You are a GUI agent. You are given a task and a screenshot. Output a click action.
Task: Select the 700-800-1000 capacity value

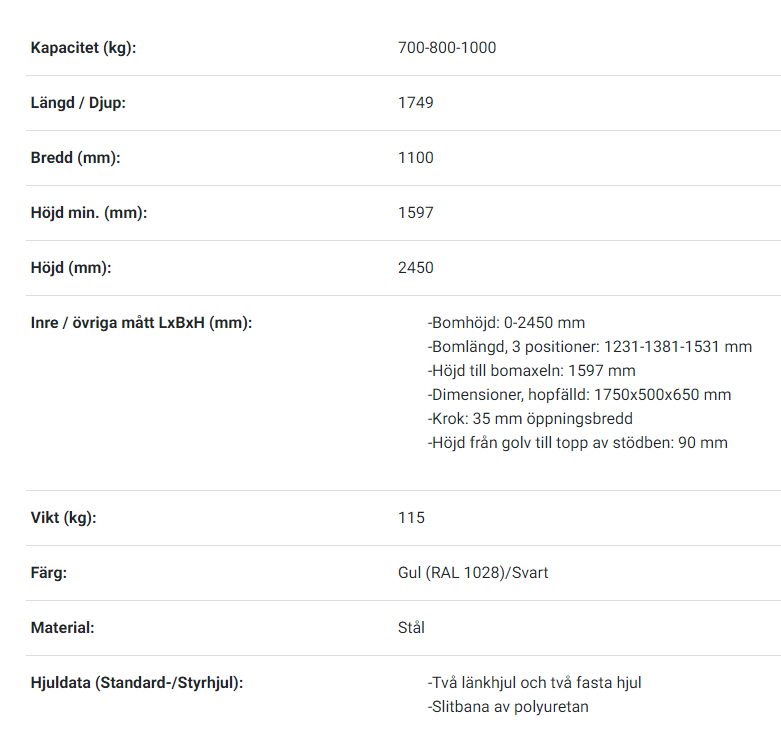447,48
